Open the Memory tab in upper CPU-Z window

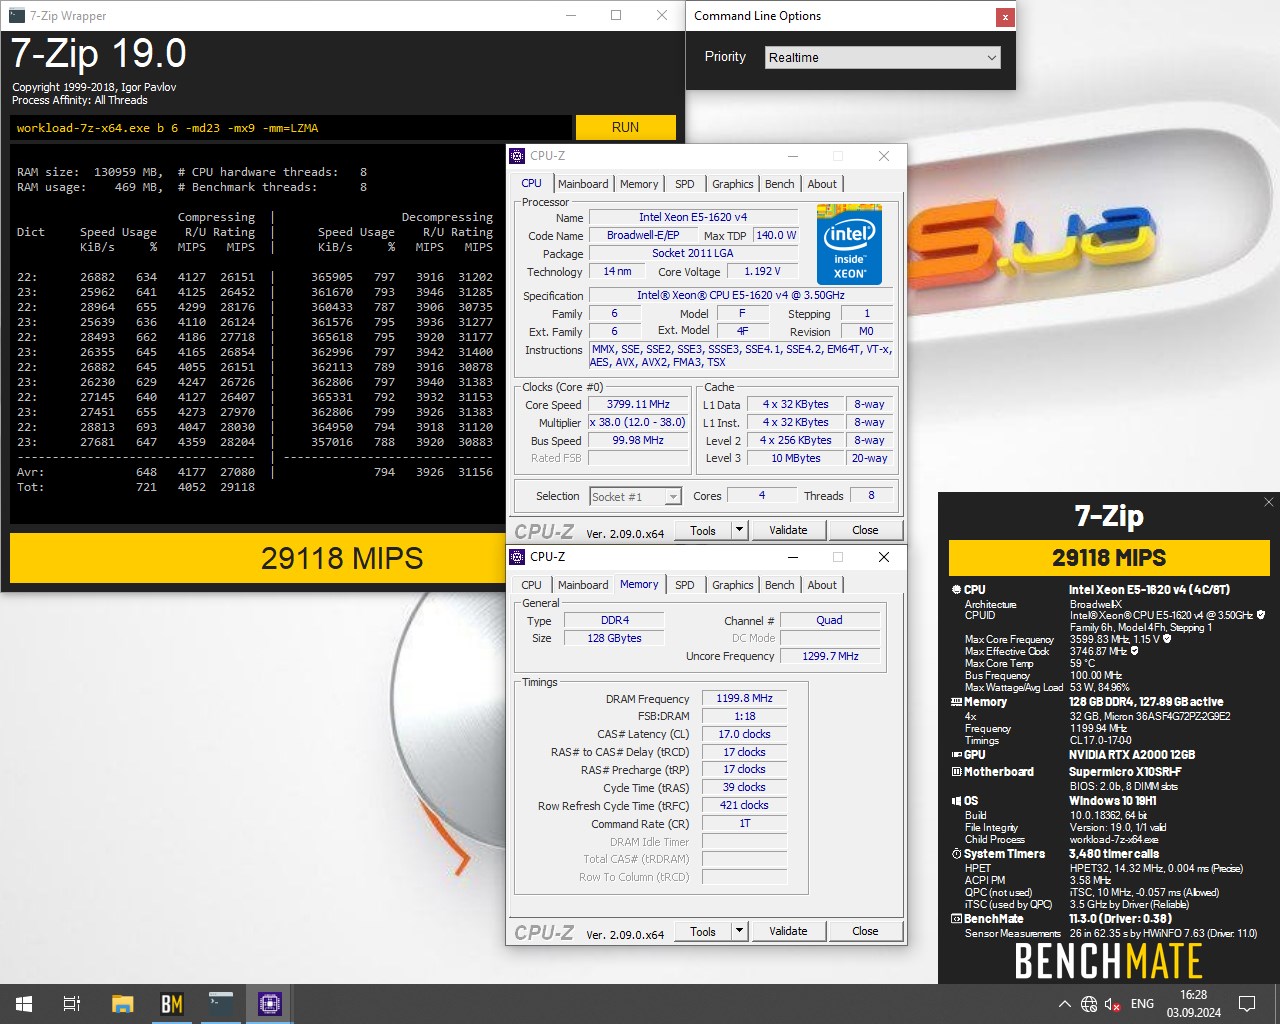[x=639, y=184]
